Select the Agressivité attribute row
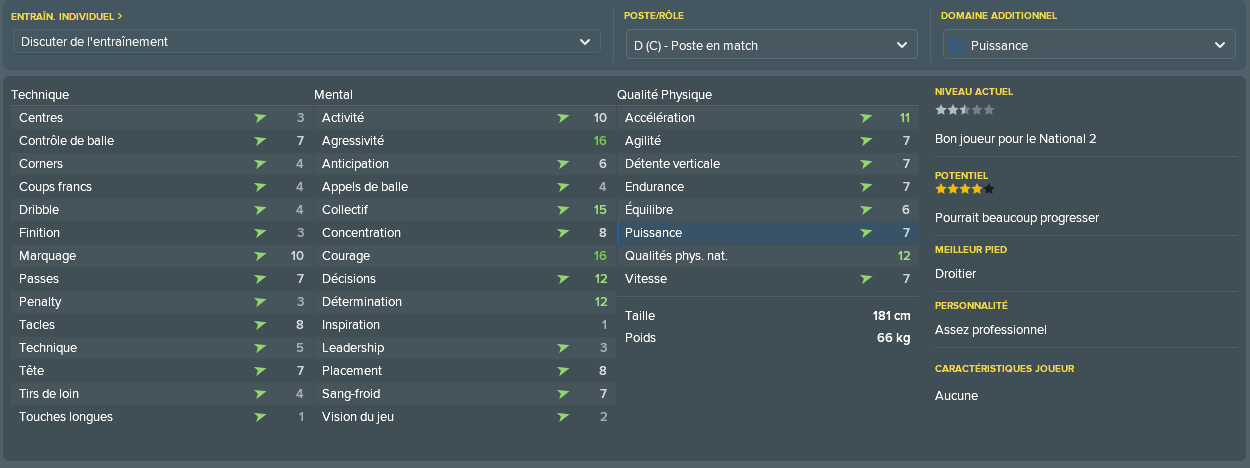The width and height of the screenshot is (1250, 468). (465, 141)
